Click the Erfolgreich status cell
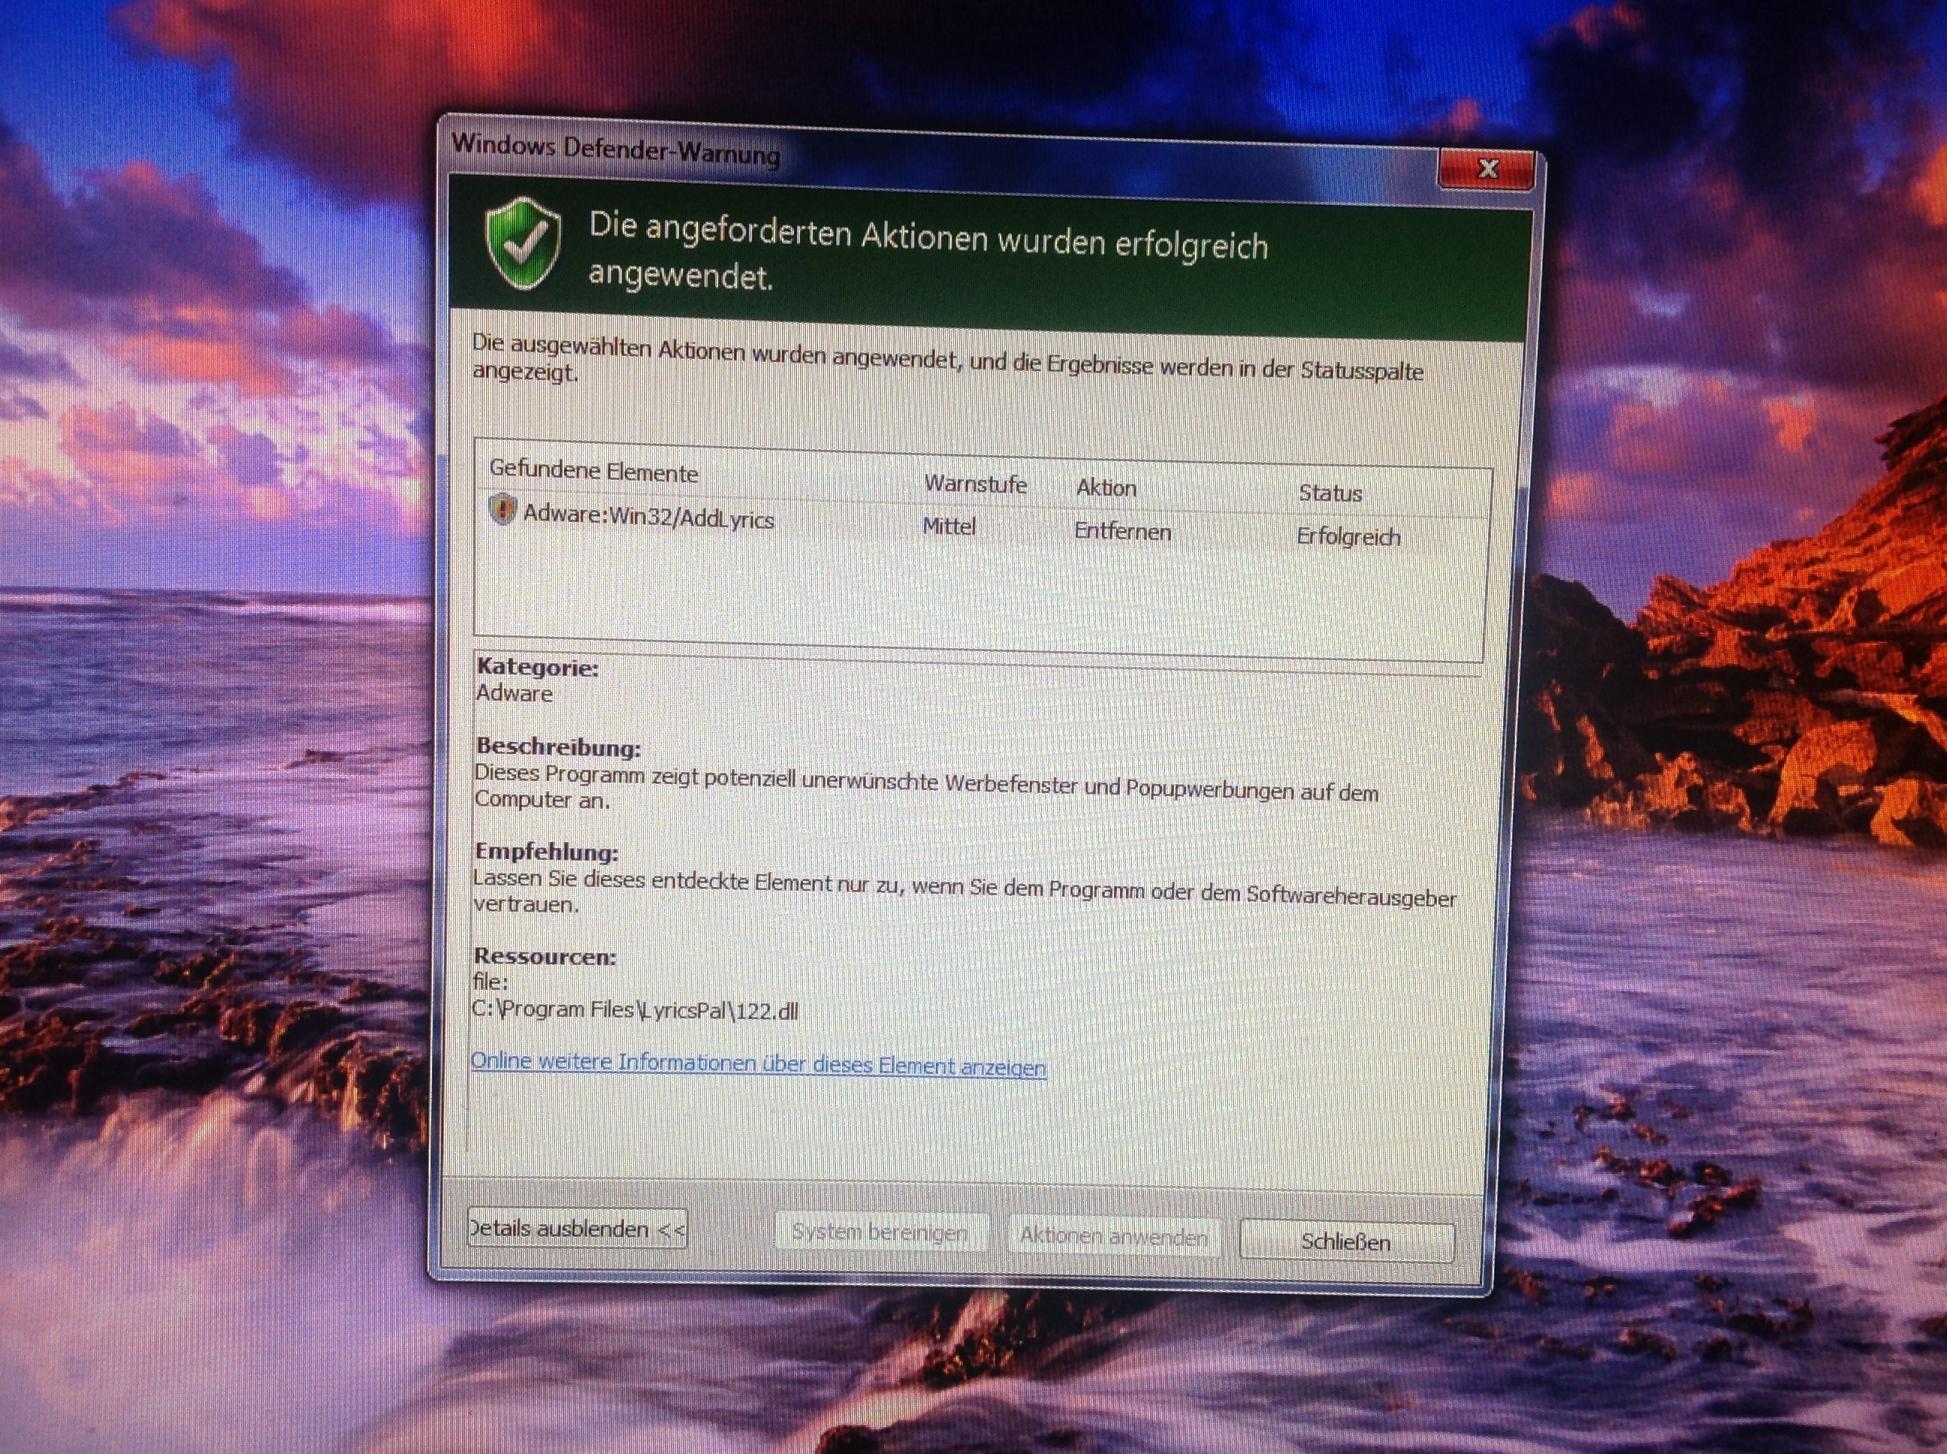 tap(1347, 537)
